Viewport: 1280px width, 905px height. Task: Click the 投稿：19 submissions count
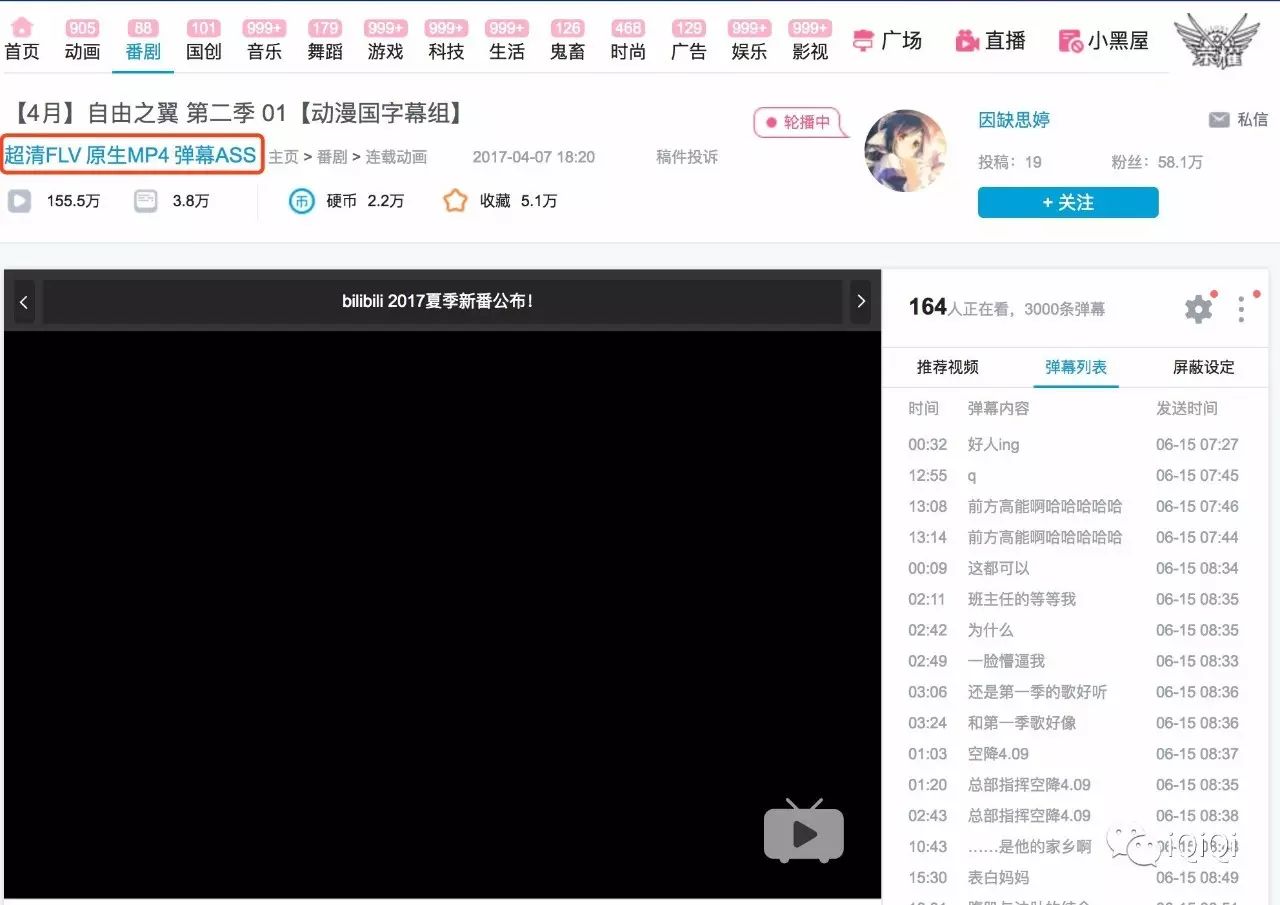point(1010,162)
